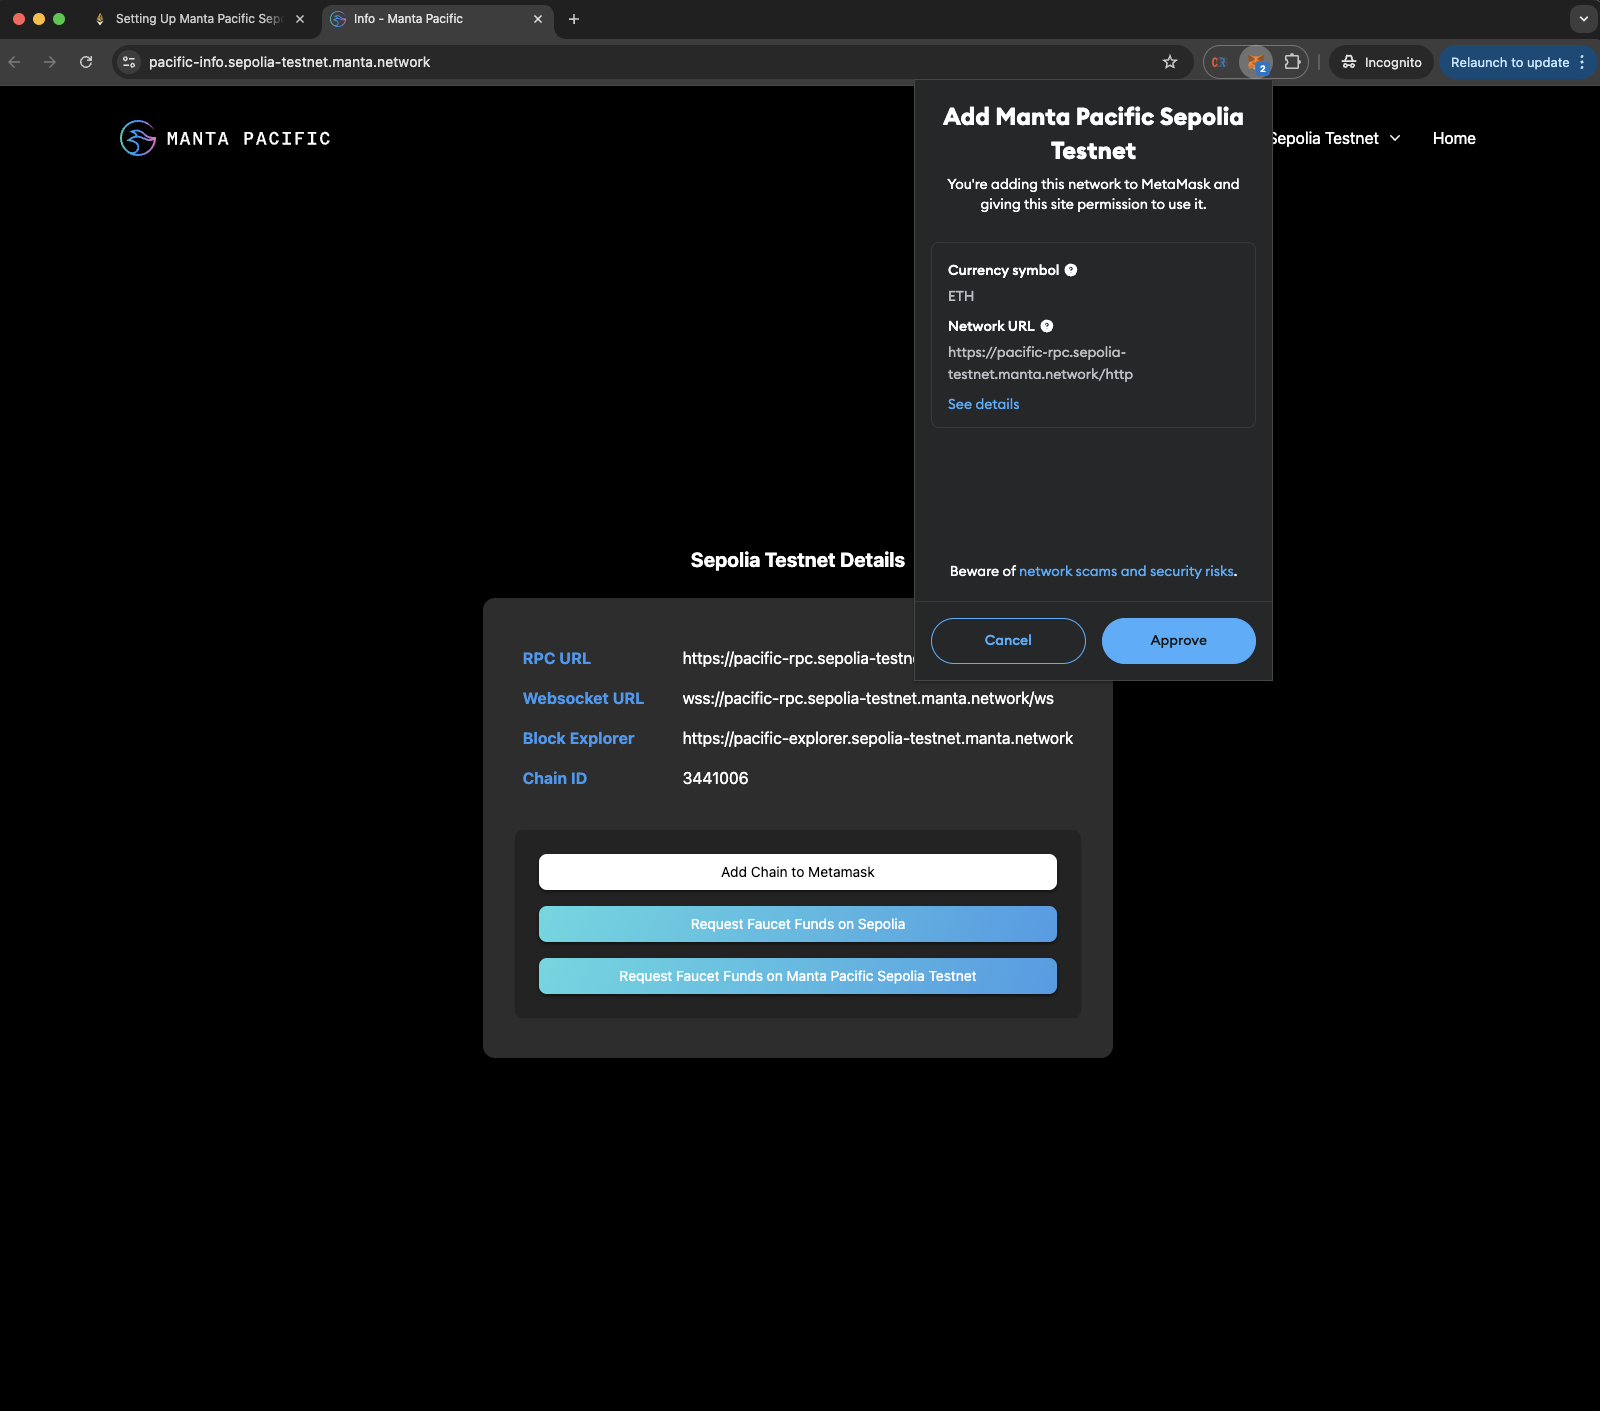Select the chain ID value 3441006
Image resolution: width=1600 pixels, height=1411 pixels.
(715, 778)
